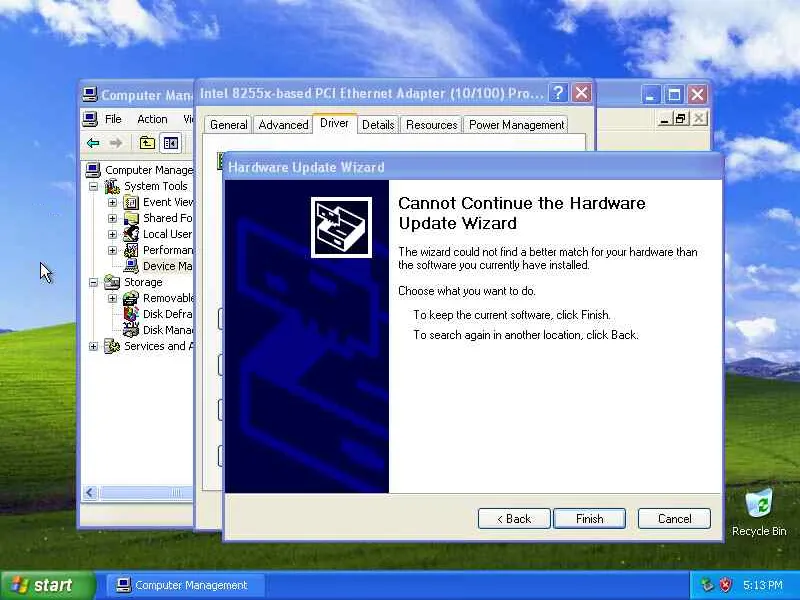Click the Storage icon

click(x=112, y=282)
